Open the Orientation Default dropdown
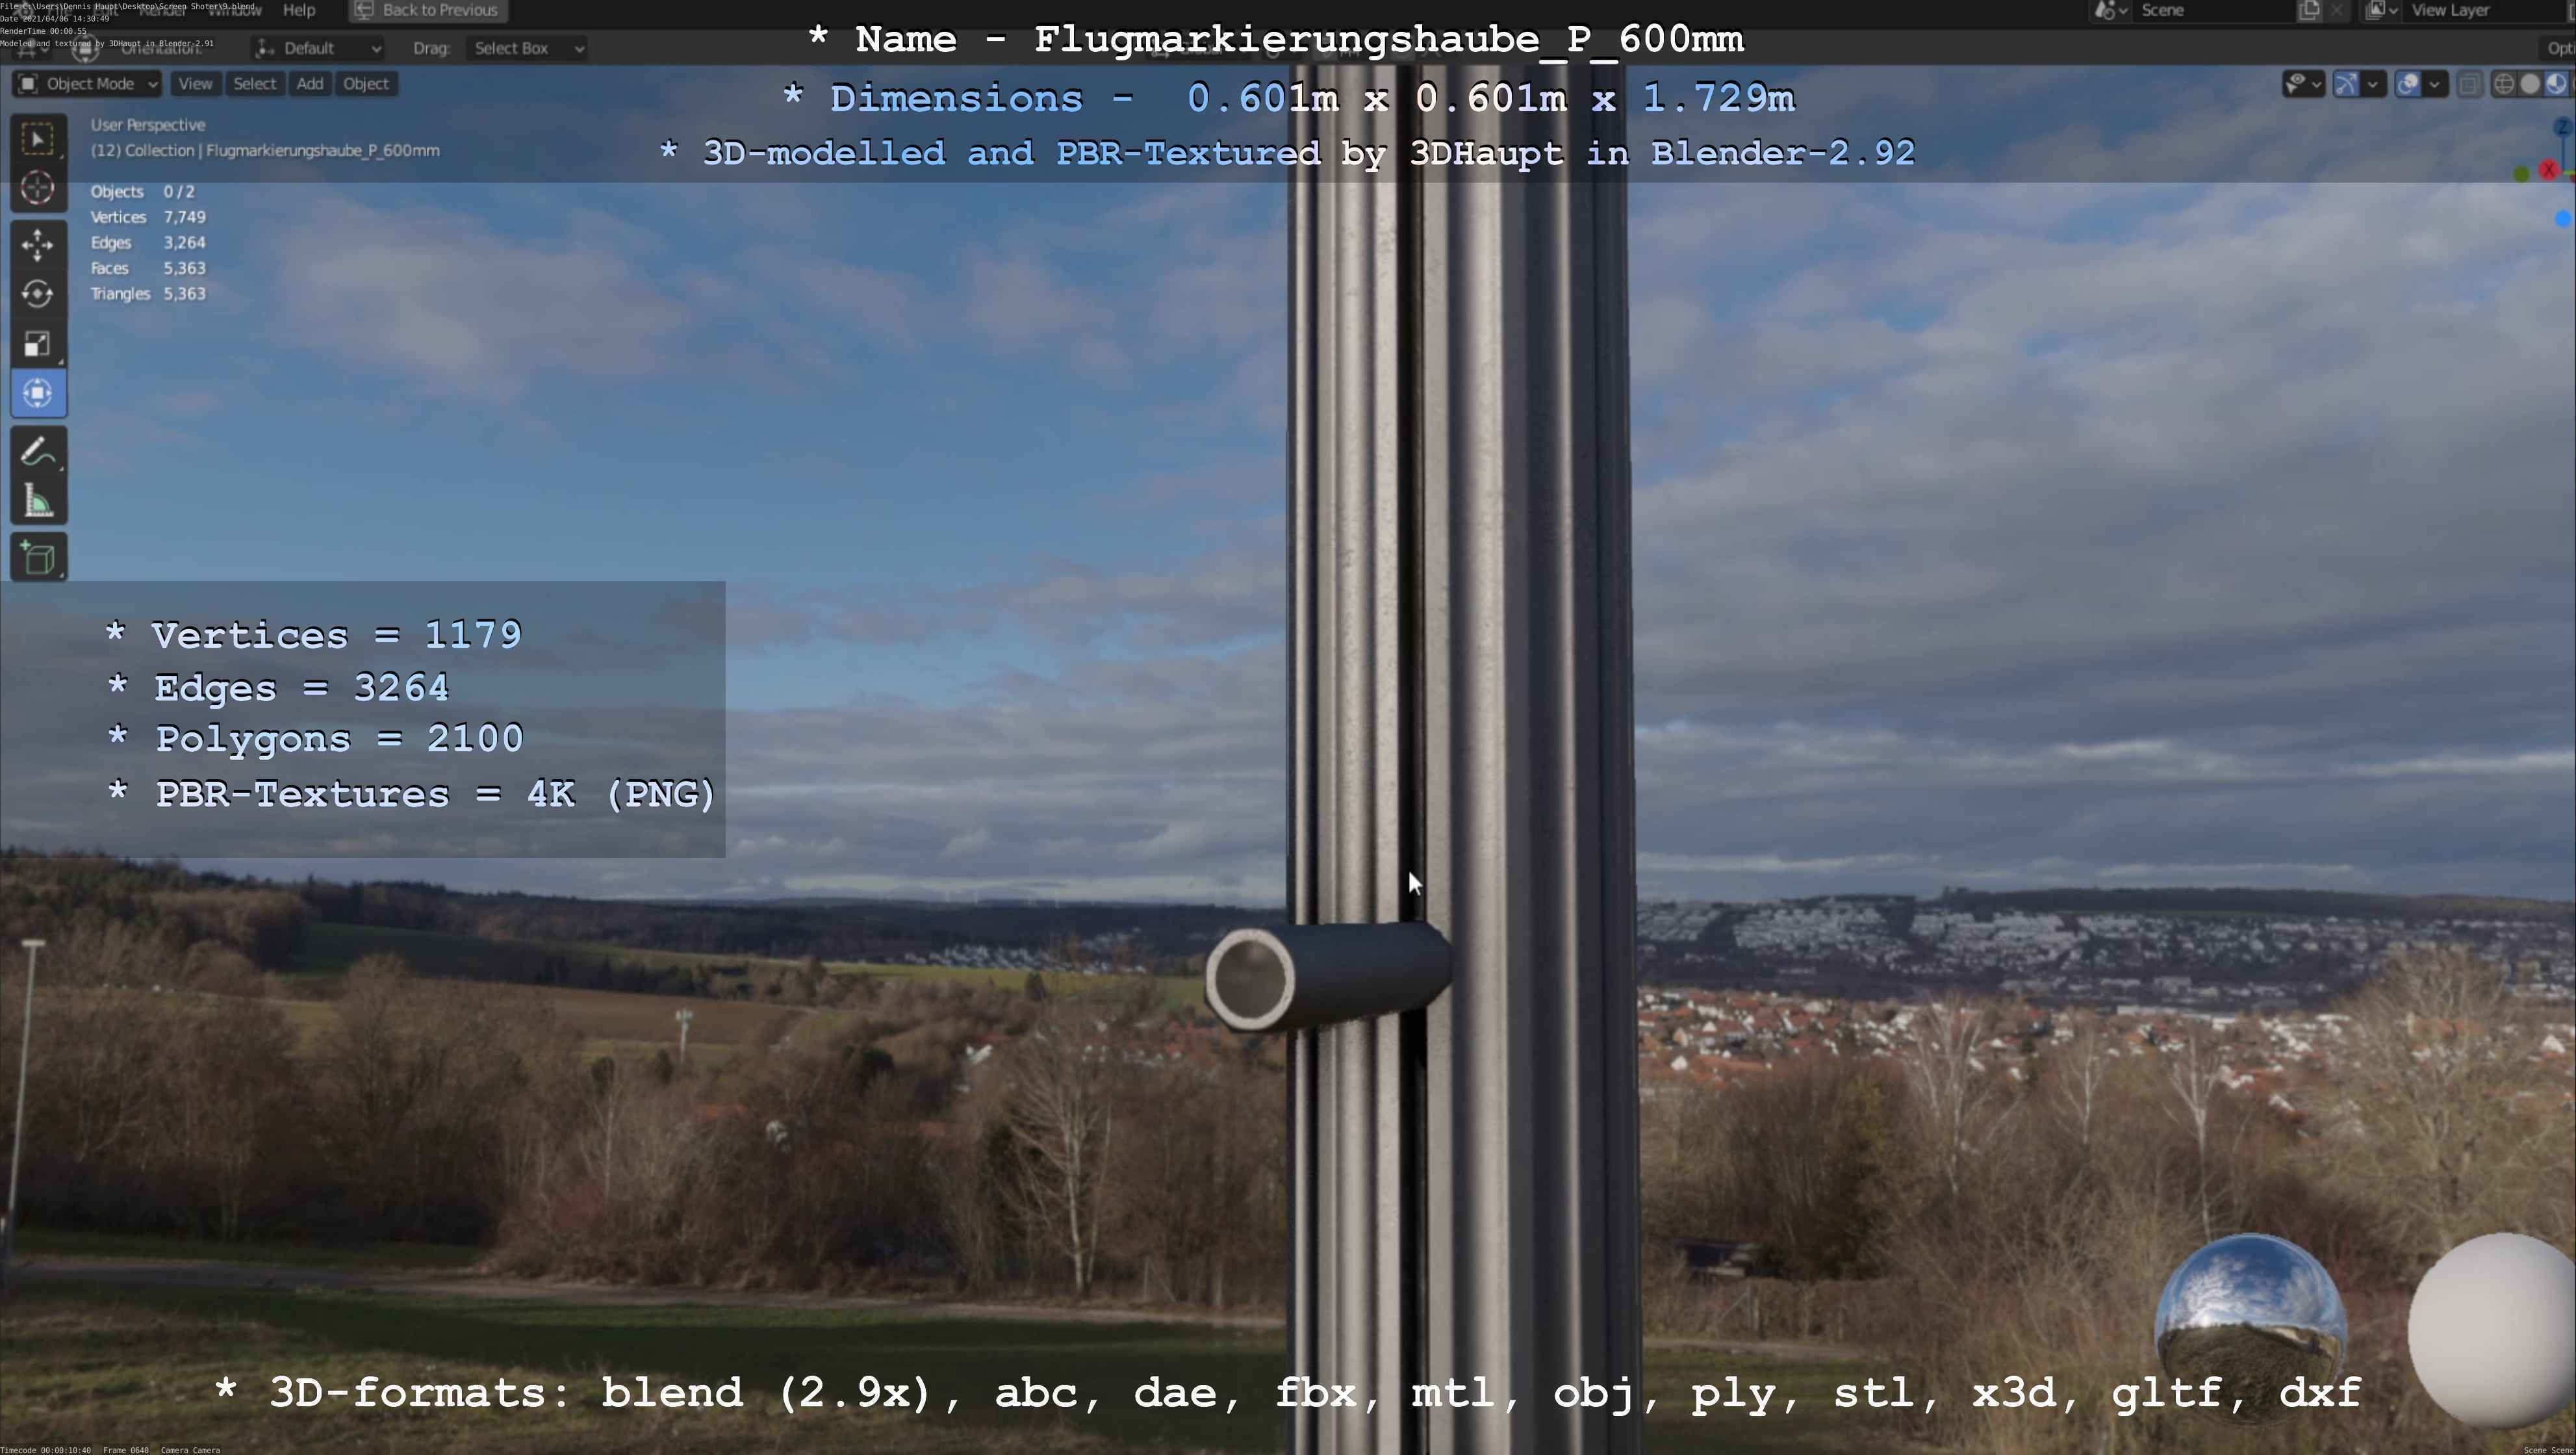 (x=318, y=48)
